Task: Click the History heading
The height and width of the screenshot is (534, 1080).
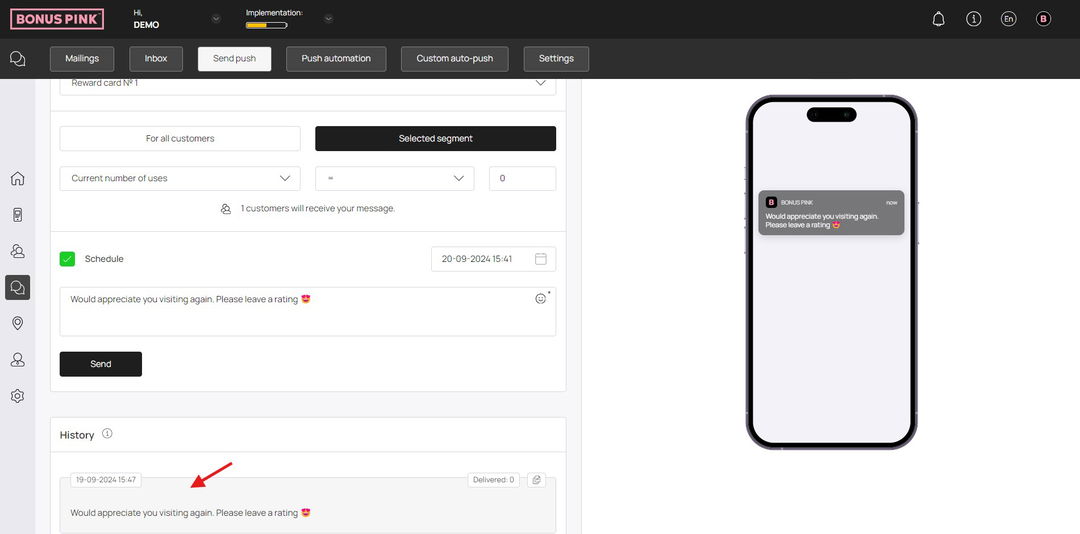Action: pyautogui.click(x=76, y=435)
